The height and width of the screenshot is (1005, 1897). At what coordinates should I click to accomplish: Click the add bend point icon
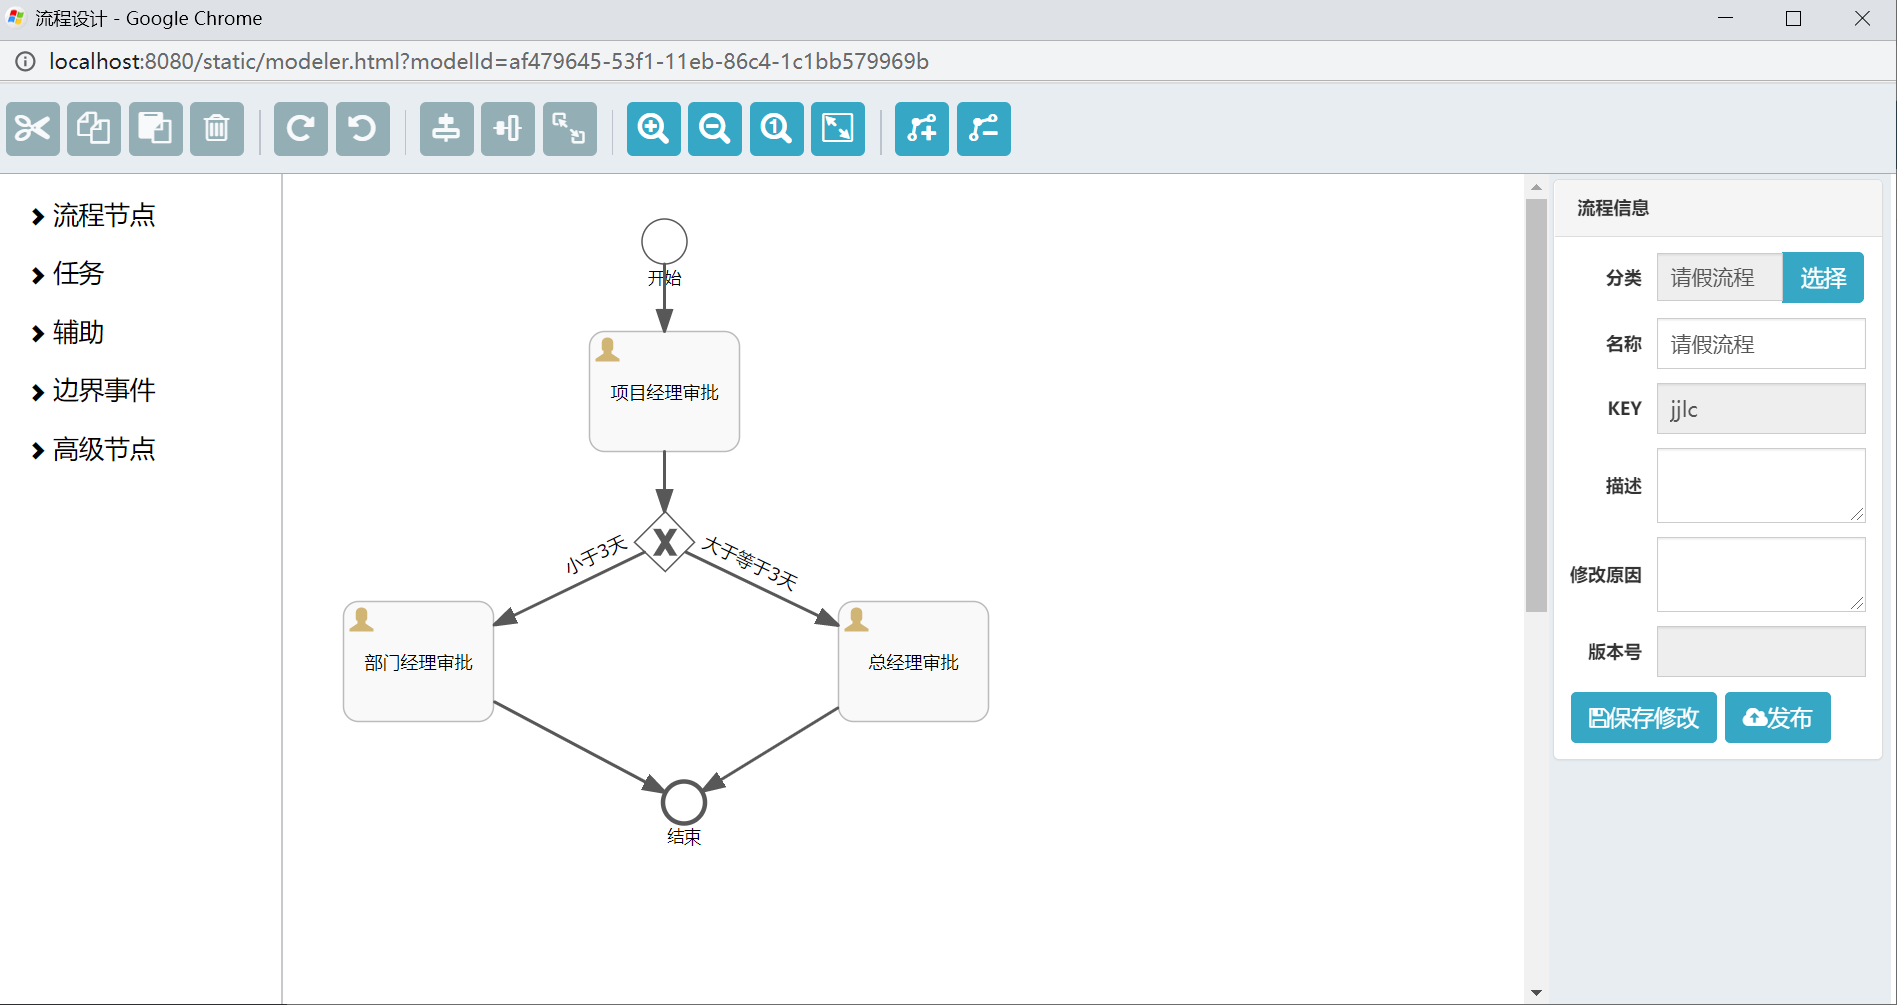click(x=922, y=129)
